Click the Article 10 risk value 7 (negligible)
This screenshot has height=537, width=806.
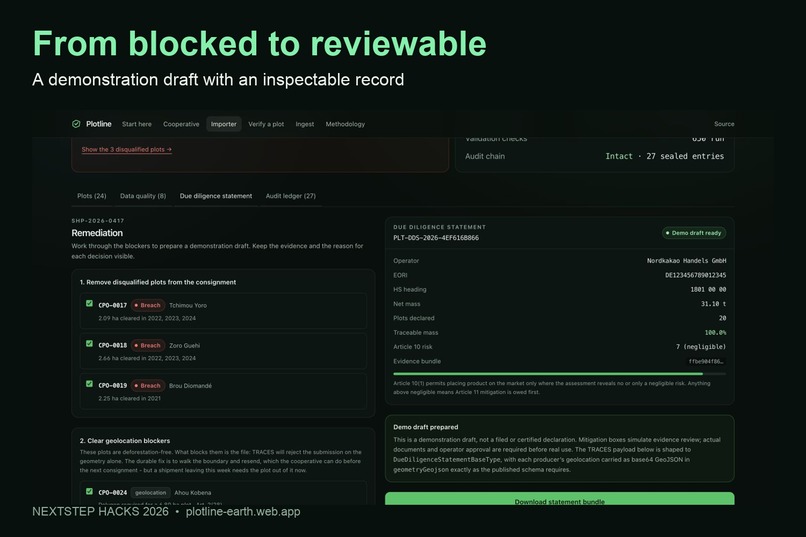tap(701, 347)
